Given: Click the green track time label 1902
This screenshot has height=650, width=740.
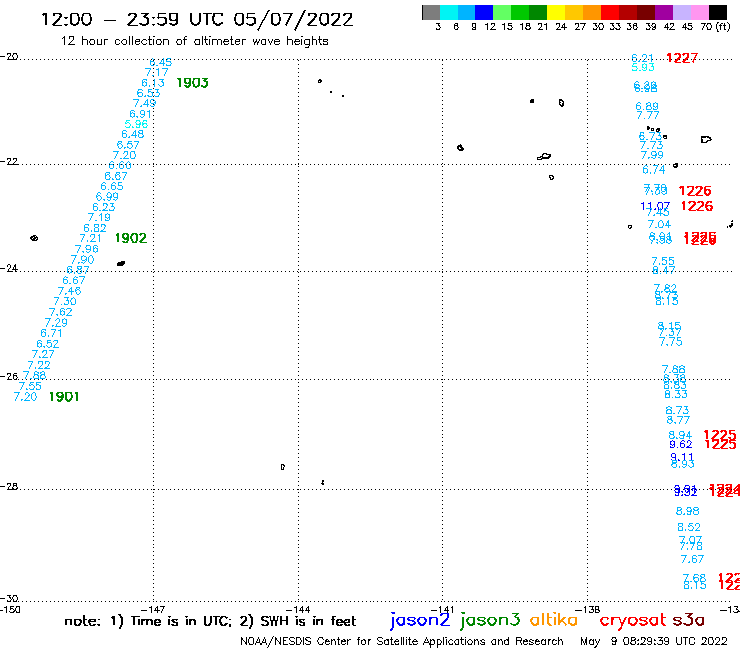Looking at the screenshot, I should [131, 238].
